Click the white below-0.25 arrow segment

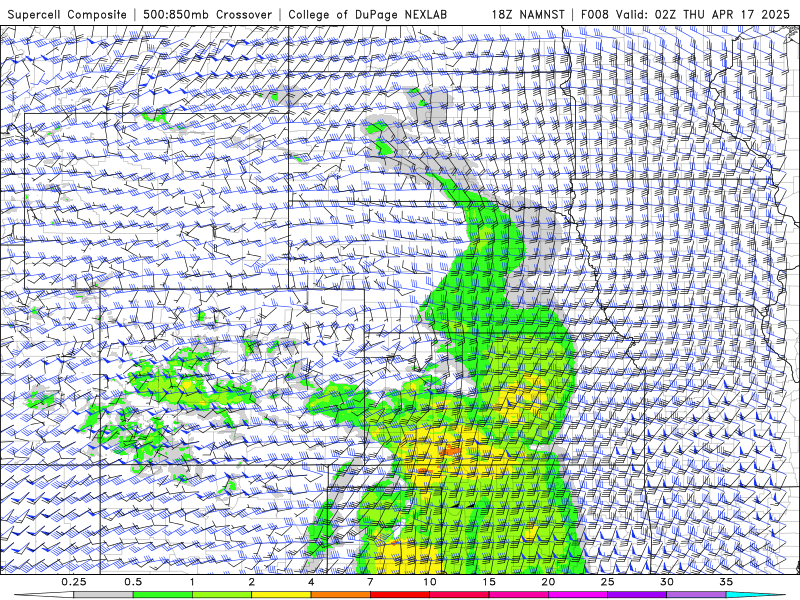point(44,595)
